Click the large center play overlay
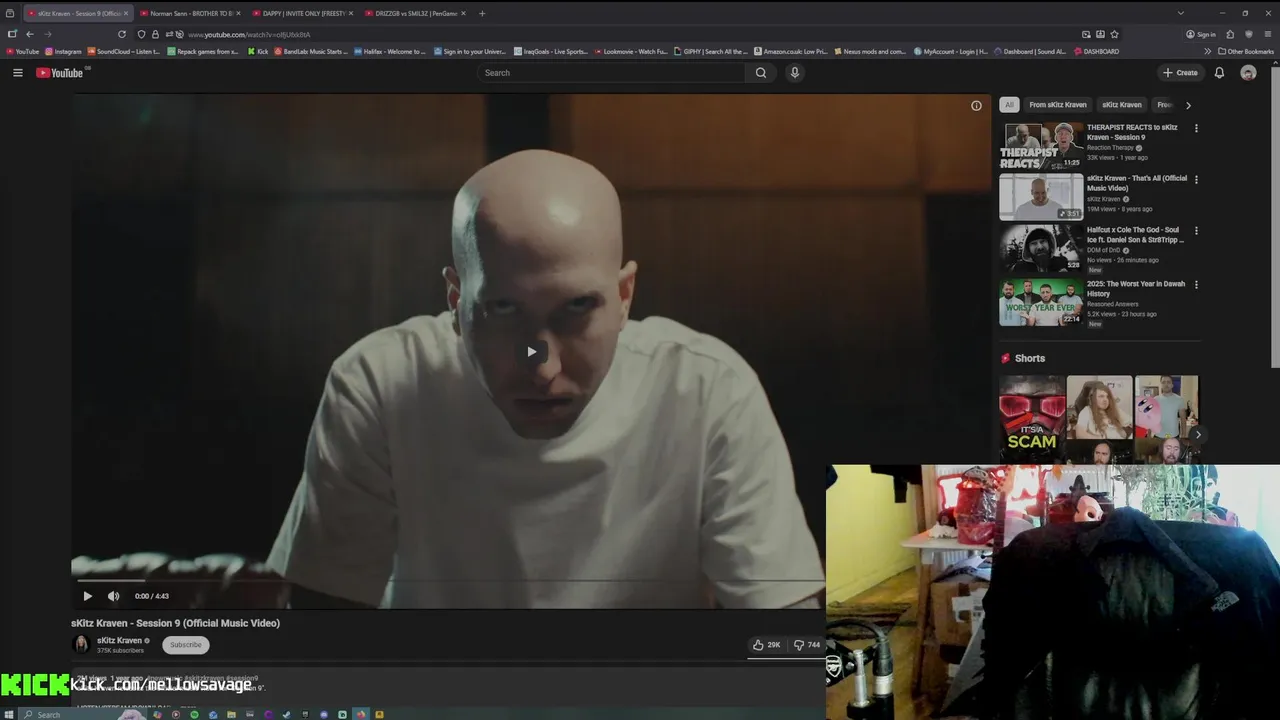 point(531,351)
